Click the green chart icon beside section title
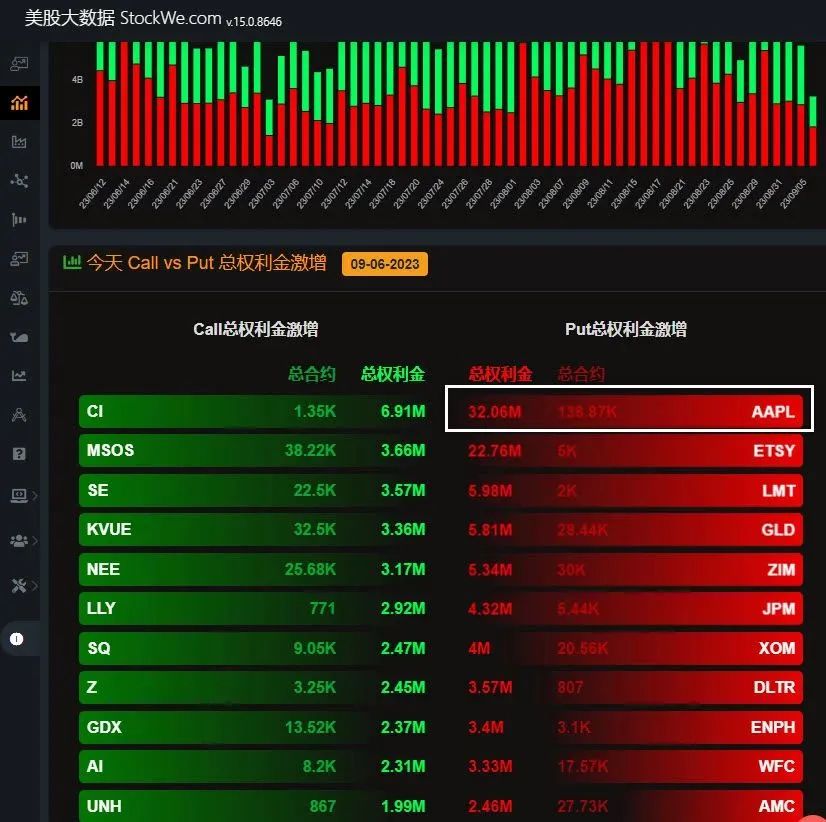The image size is (826, 822). tap(72, 262)
